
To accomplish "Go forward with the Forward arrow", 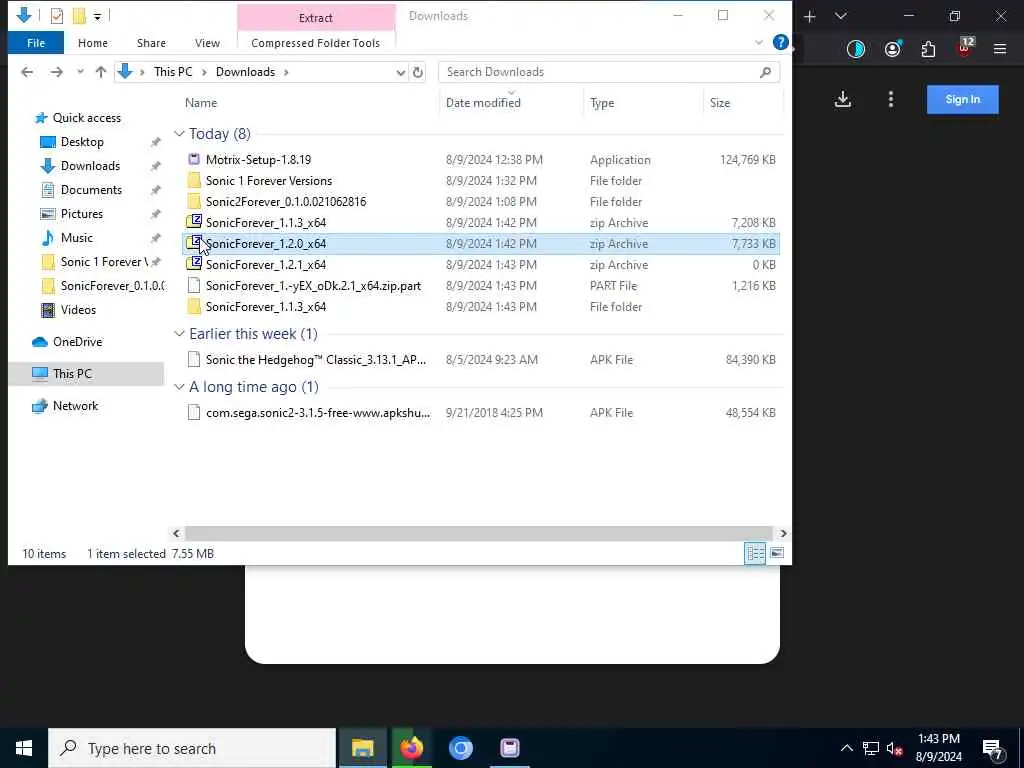I will [x=57, y=72].
